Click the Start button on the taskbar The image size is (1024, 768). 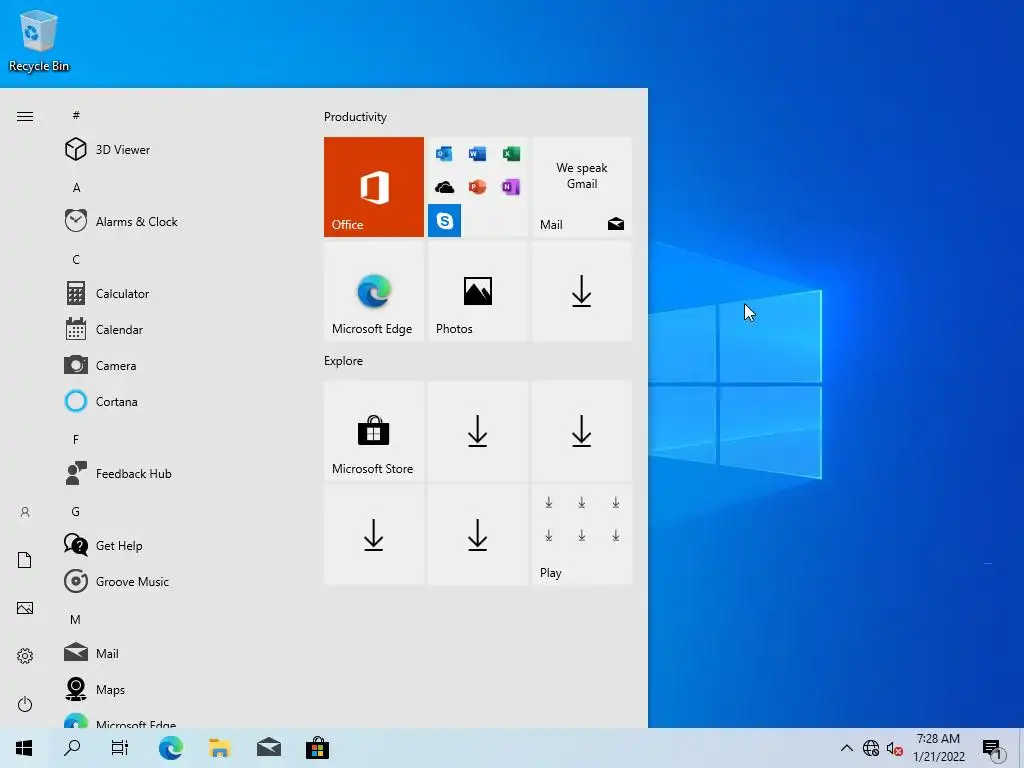click(24, 748)
